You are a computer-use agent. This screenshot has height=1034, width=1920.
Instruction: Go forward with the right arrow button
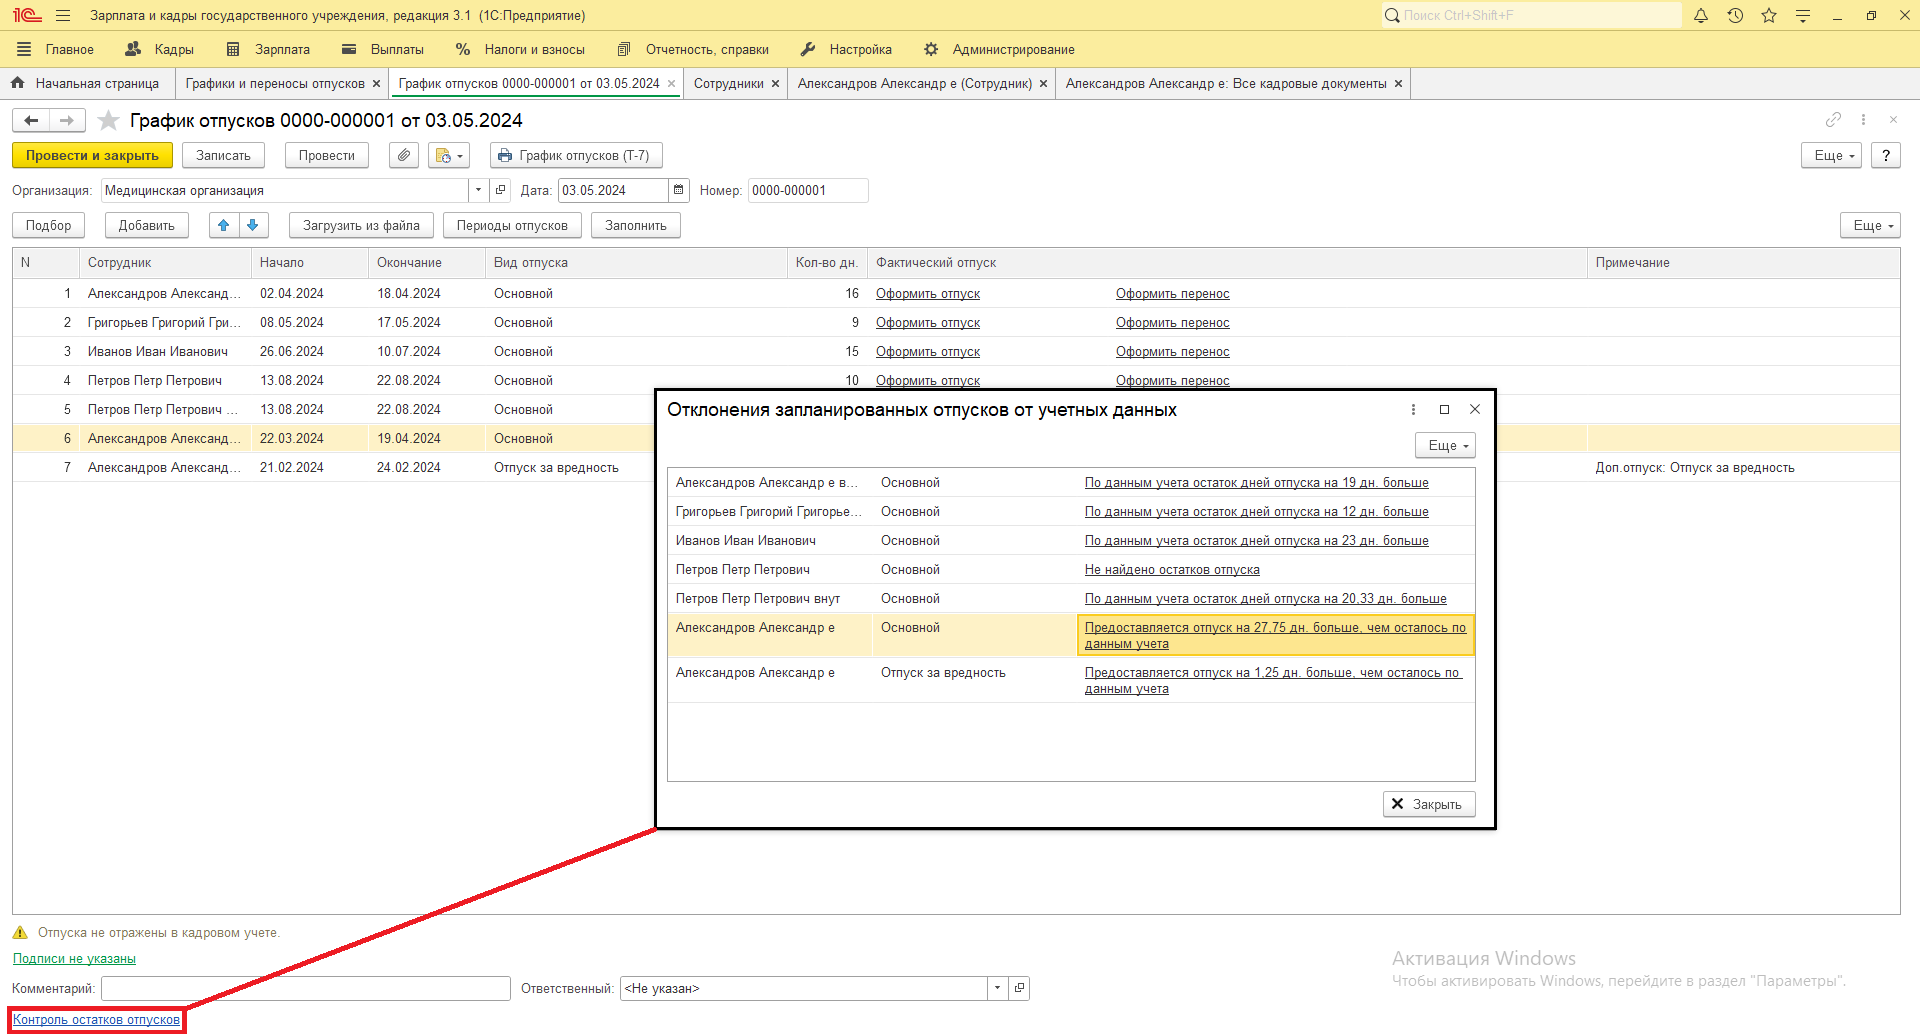[x=67, y=121]
